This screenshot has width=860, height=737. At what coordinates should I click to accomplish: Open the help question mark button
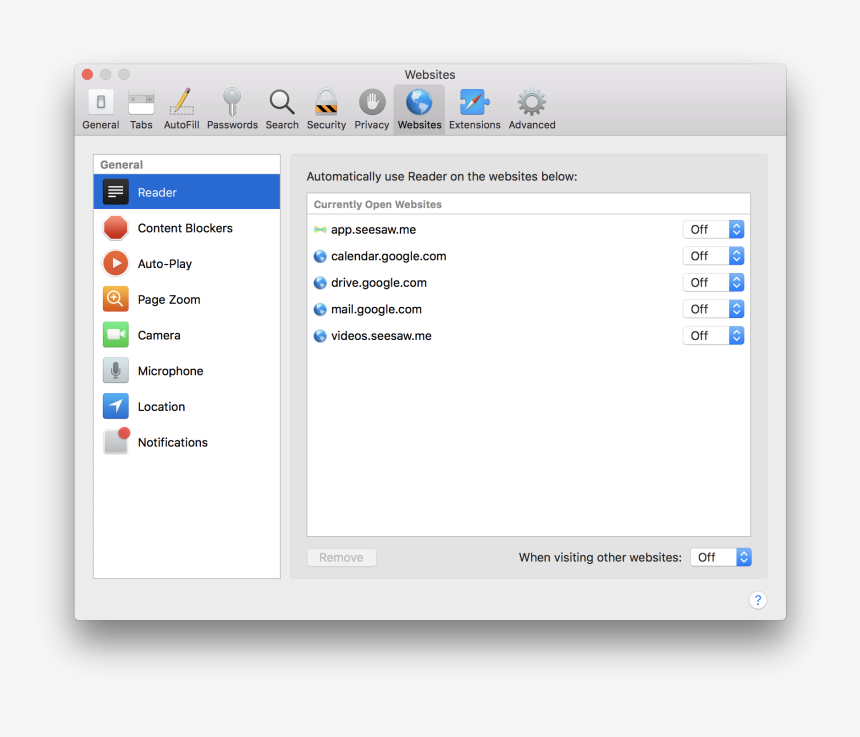pyautogui.click(x=758, y=600)
